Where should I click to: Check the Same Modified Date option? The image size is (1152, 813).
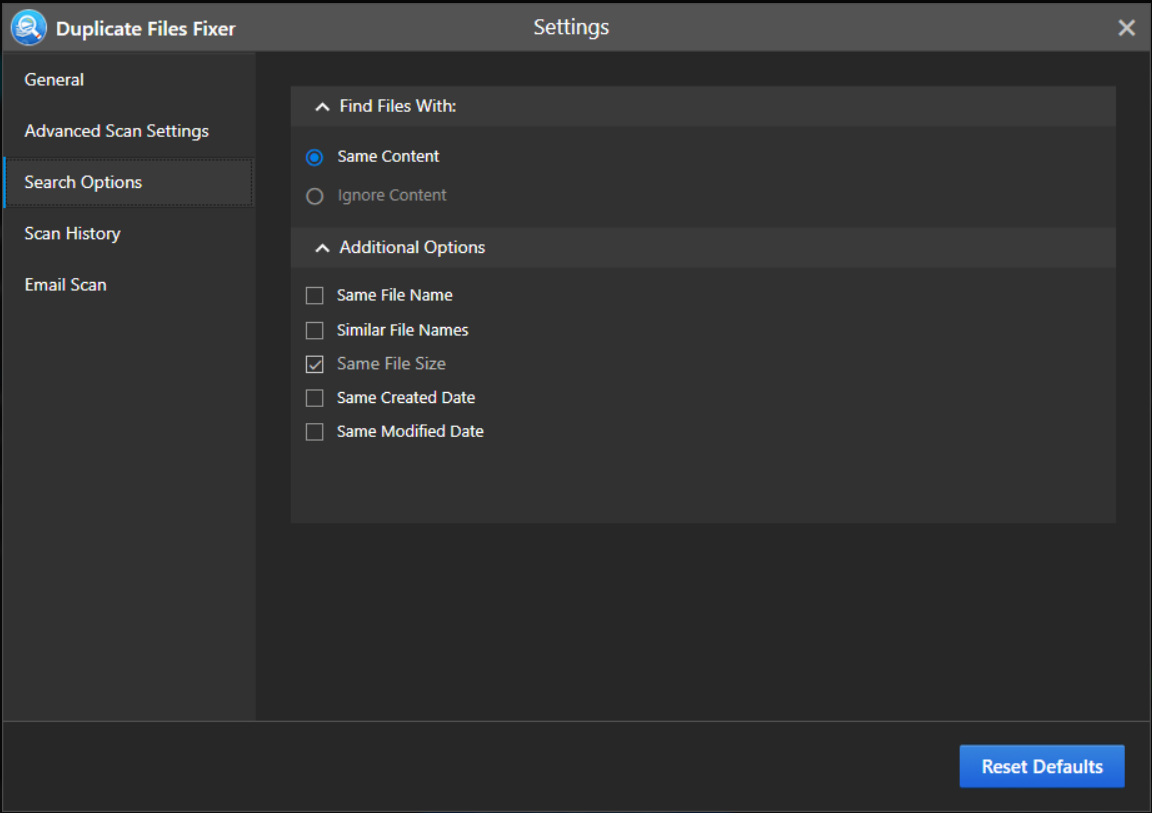pyautogui.click(x=315, y=432)
